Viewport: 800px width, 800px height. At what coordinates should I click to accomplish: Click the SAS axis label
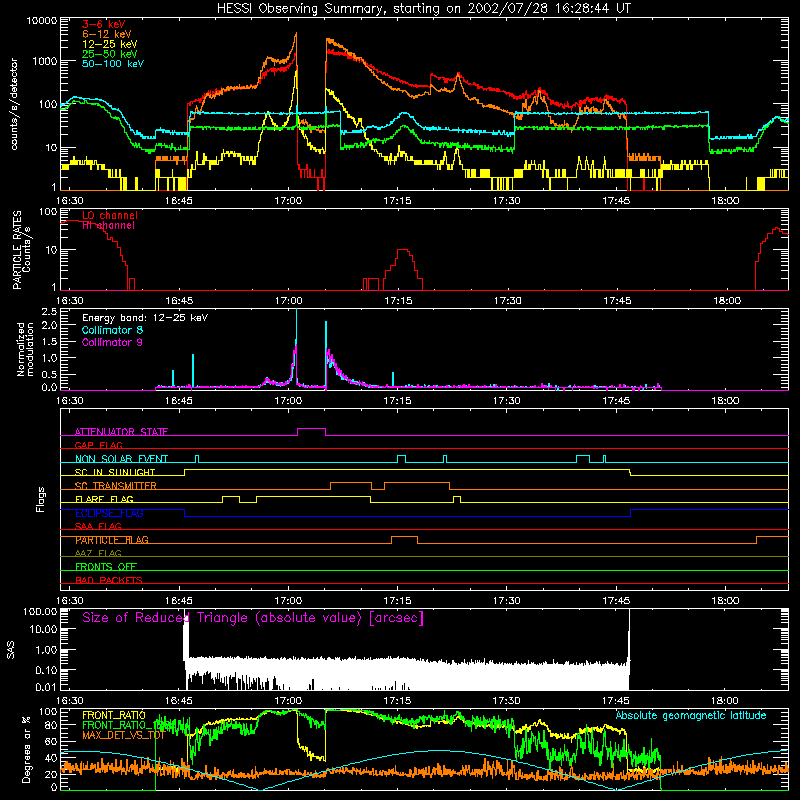[x=11, y=649]
